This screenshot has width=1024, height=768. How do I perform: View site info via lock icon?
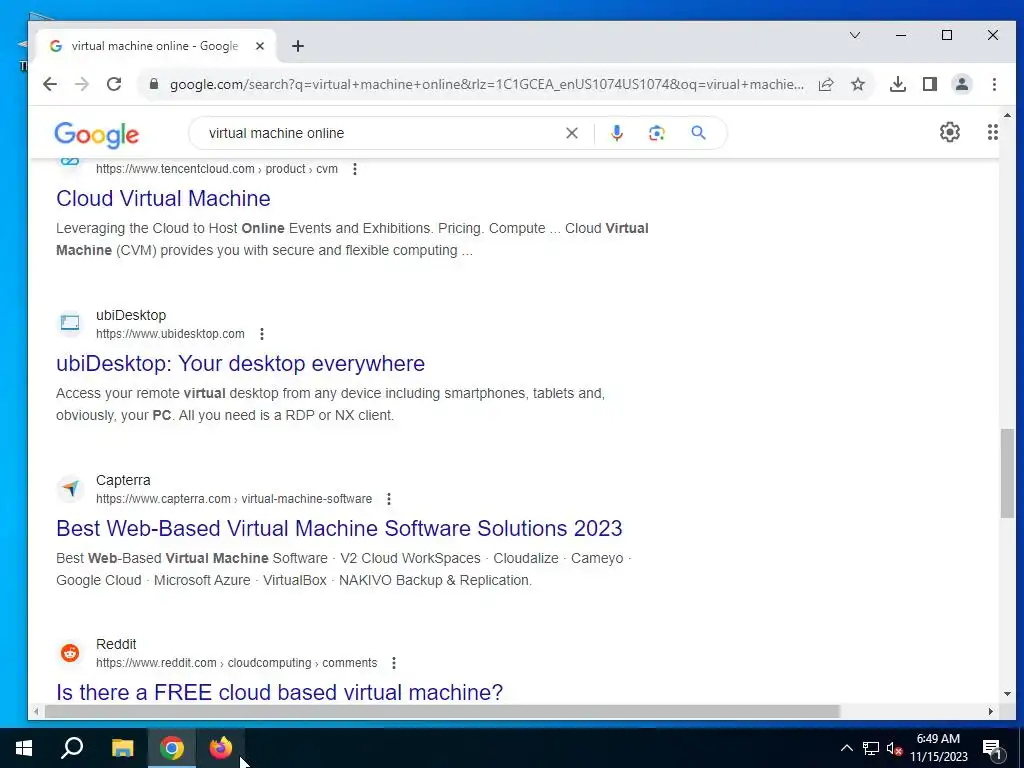tap(154, 84)
